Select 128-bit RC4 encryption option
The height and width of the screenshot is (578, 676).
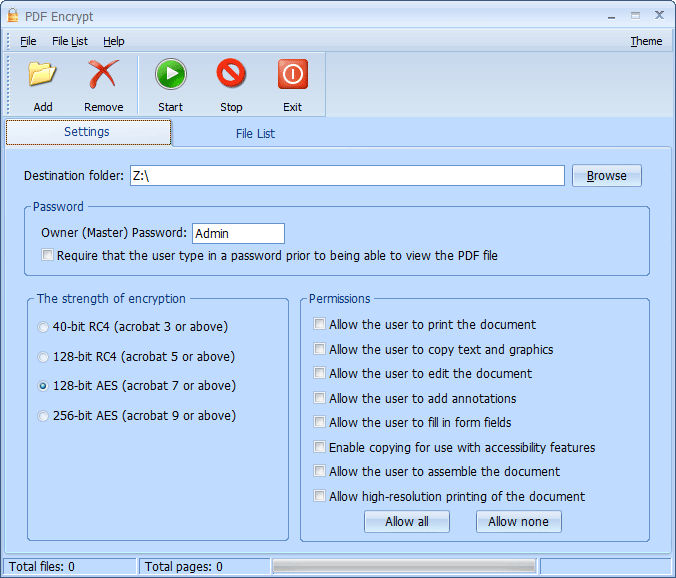click(43, 357)
